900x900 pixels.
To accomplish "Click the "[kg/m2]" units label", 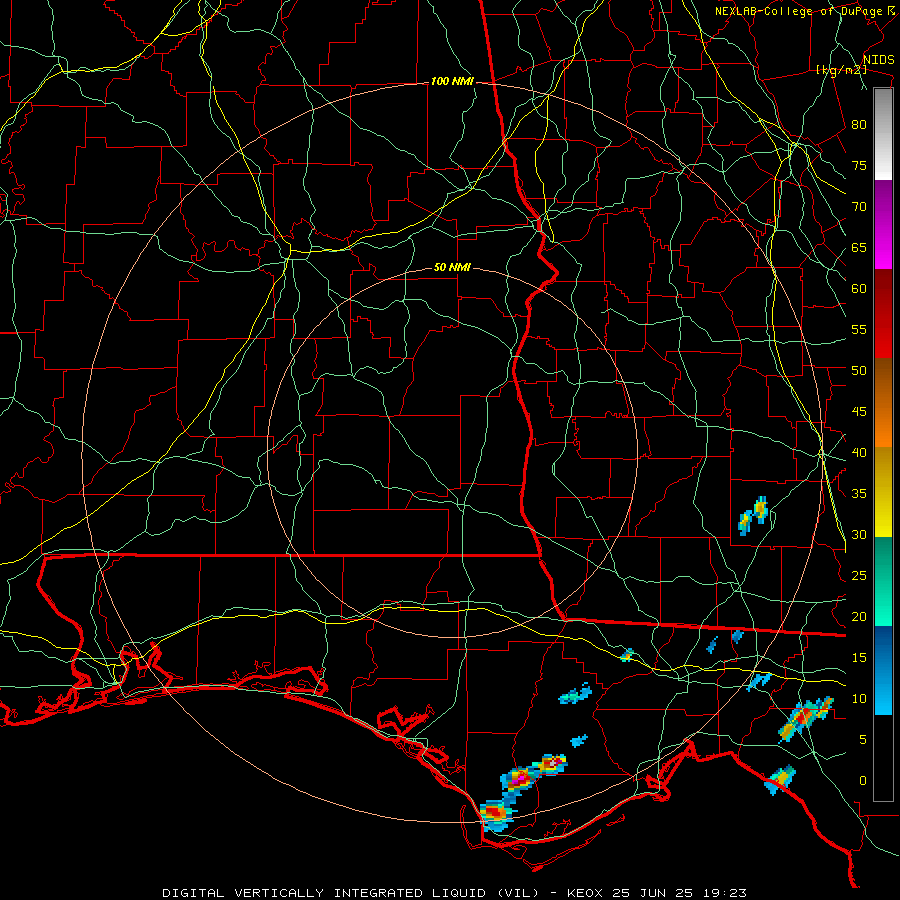I will [841, 70].
